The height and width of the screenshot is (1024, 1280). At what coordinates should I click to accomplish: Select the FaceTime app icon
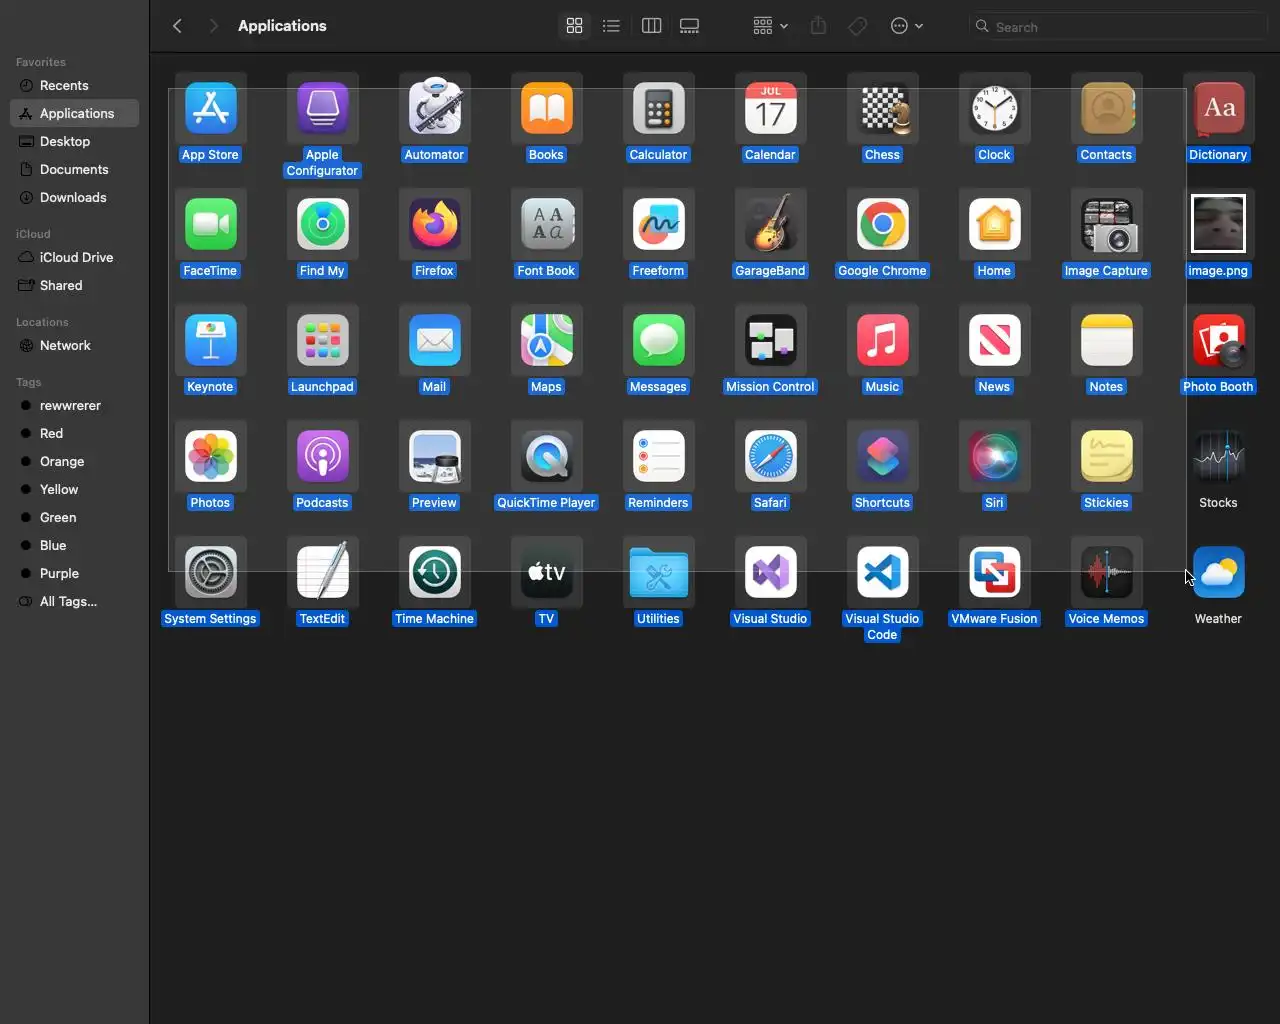pos(210,224)
